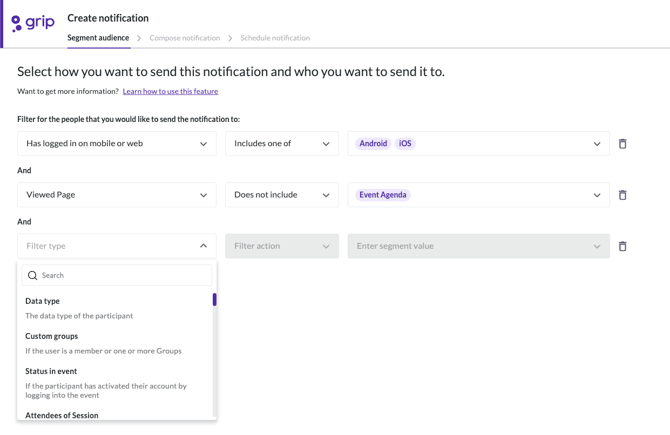Select the Segment audience tab
This screenshot has height=435, width=670.
click(x=98, y=38)
